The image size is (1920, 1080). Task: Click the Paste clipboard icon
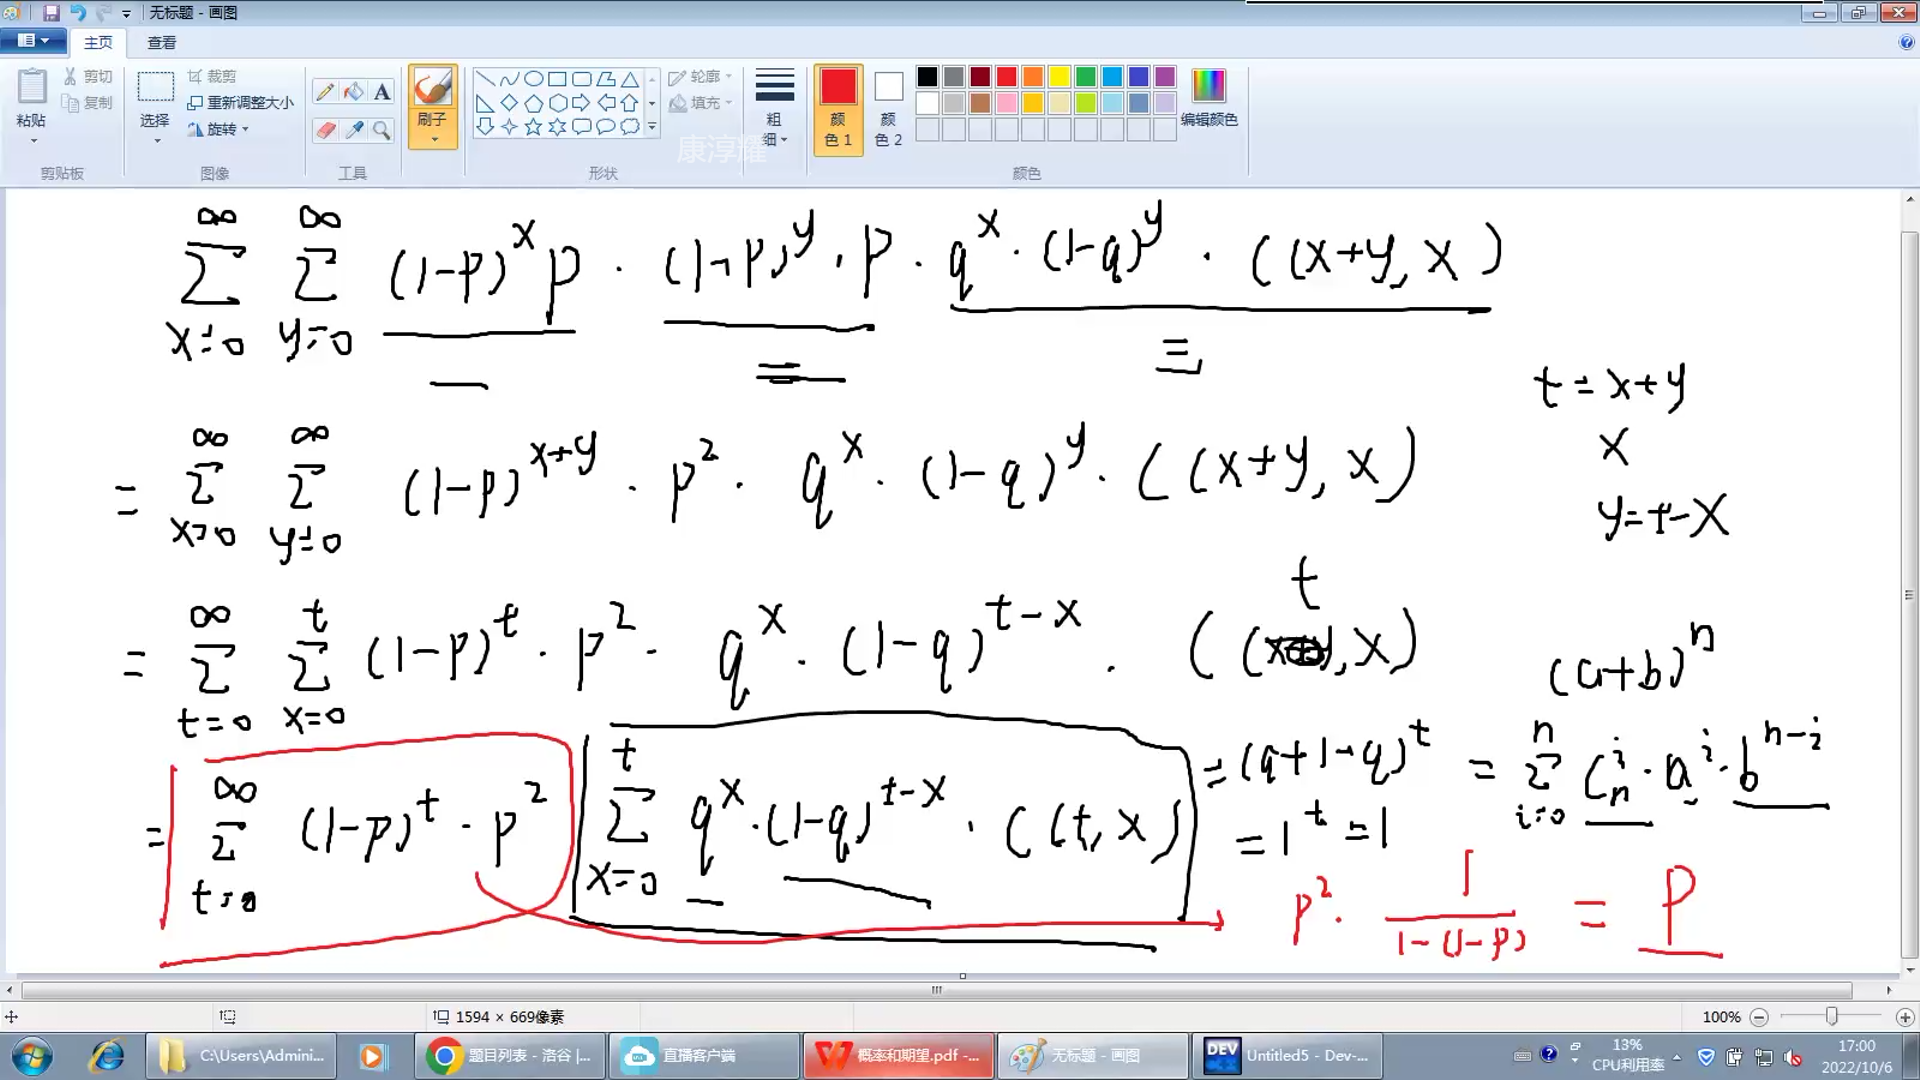click(x=31, y=88)
